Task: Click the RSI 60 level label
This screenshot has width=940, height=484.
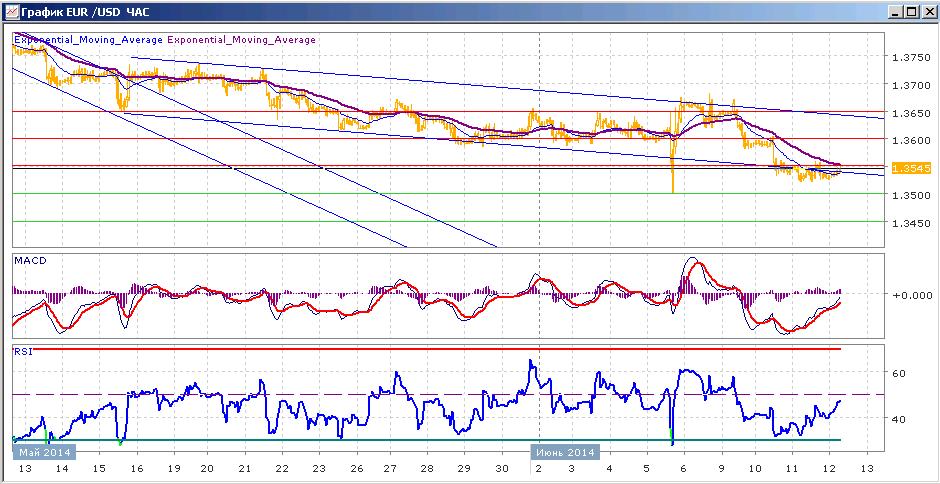Action: click(899, 372)
